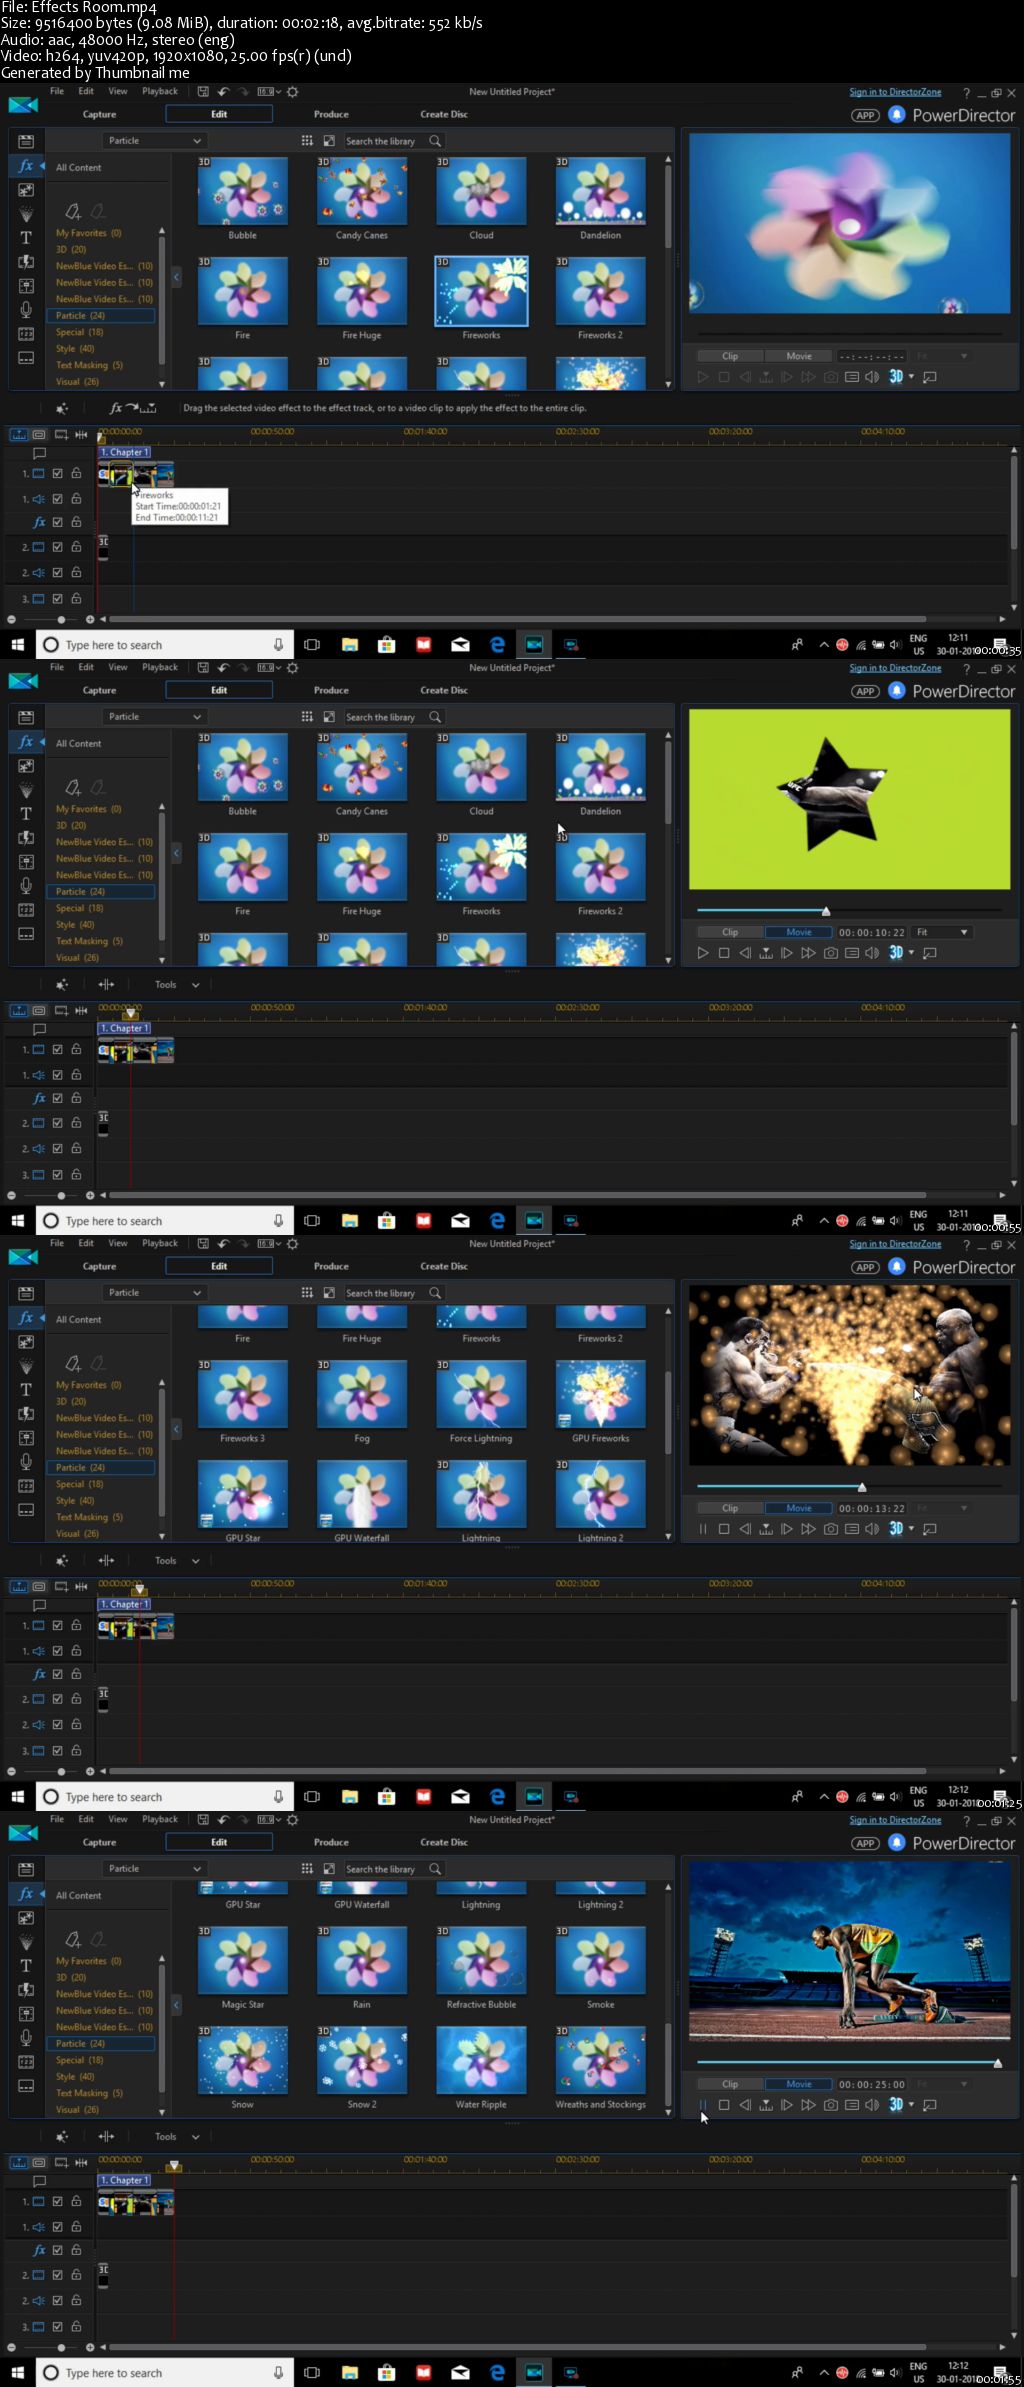Click magic tool icon in green-star-preview frame
1024x2387 pixels.
pos(62,985)
